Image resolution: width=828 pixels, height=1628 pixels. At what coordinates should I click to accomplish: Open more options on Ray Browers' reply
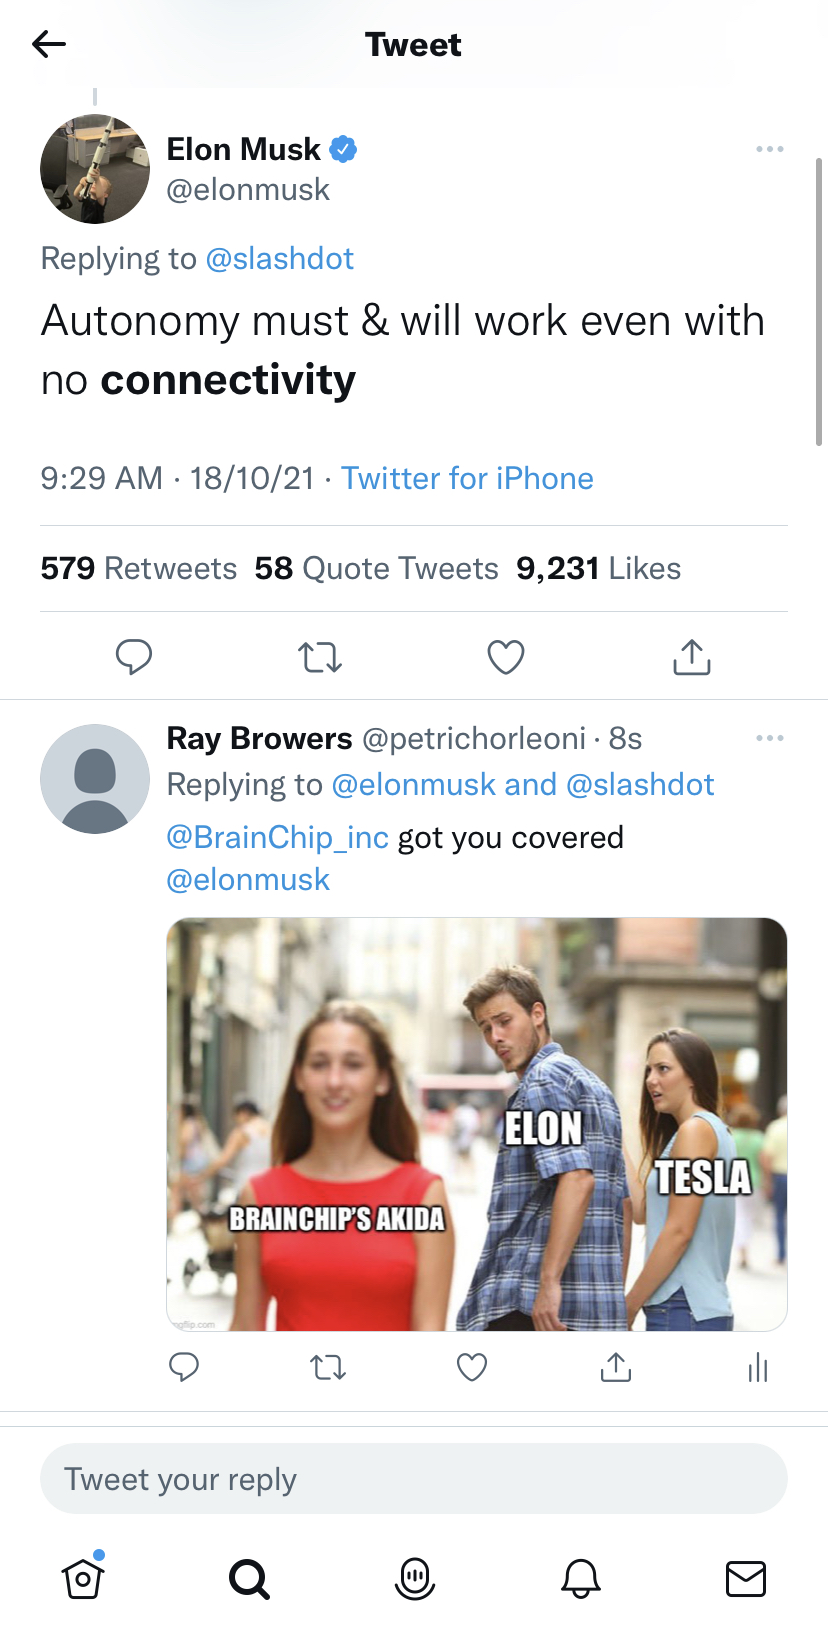769,738
